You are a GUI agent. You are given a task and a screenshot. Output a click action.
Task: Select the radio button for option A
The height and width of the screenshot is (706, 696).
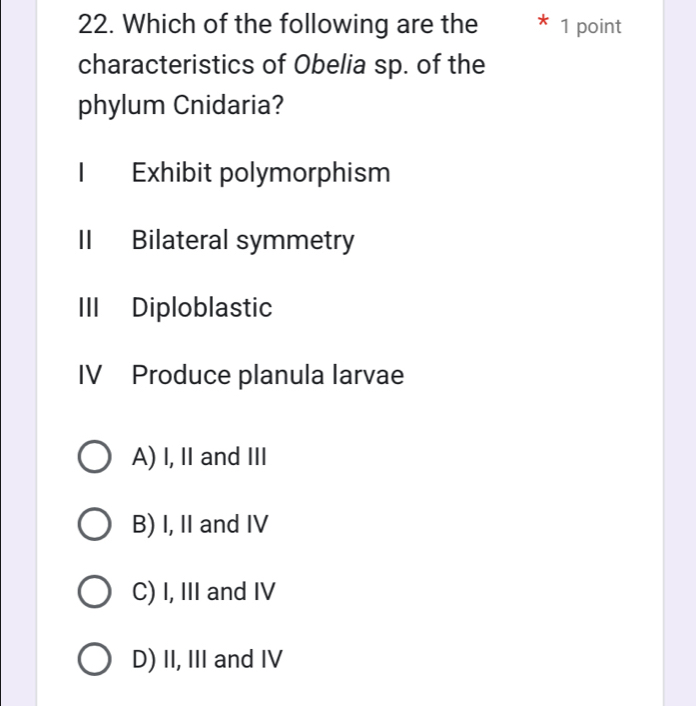95,457
